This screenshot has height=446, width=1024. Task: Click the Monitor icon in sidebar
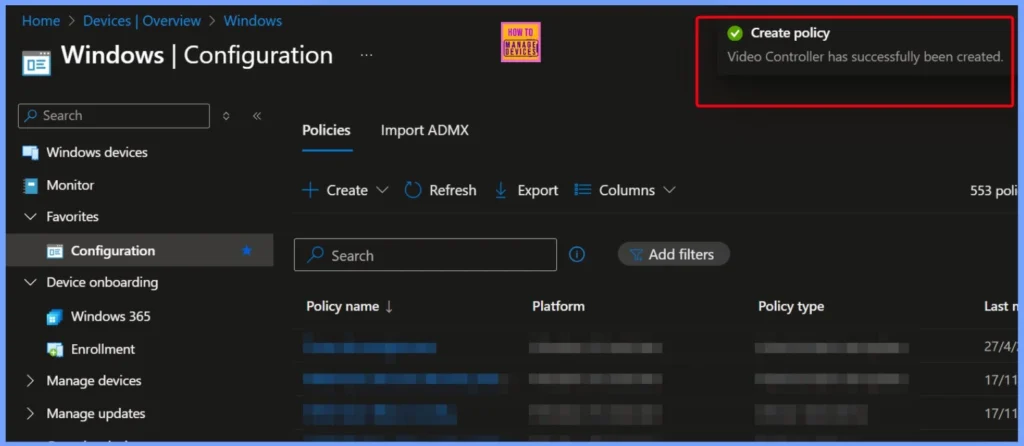click(x=31, y=185)
